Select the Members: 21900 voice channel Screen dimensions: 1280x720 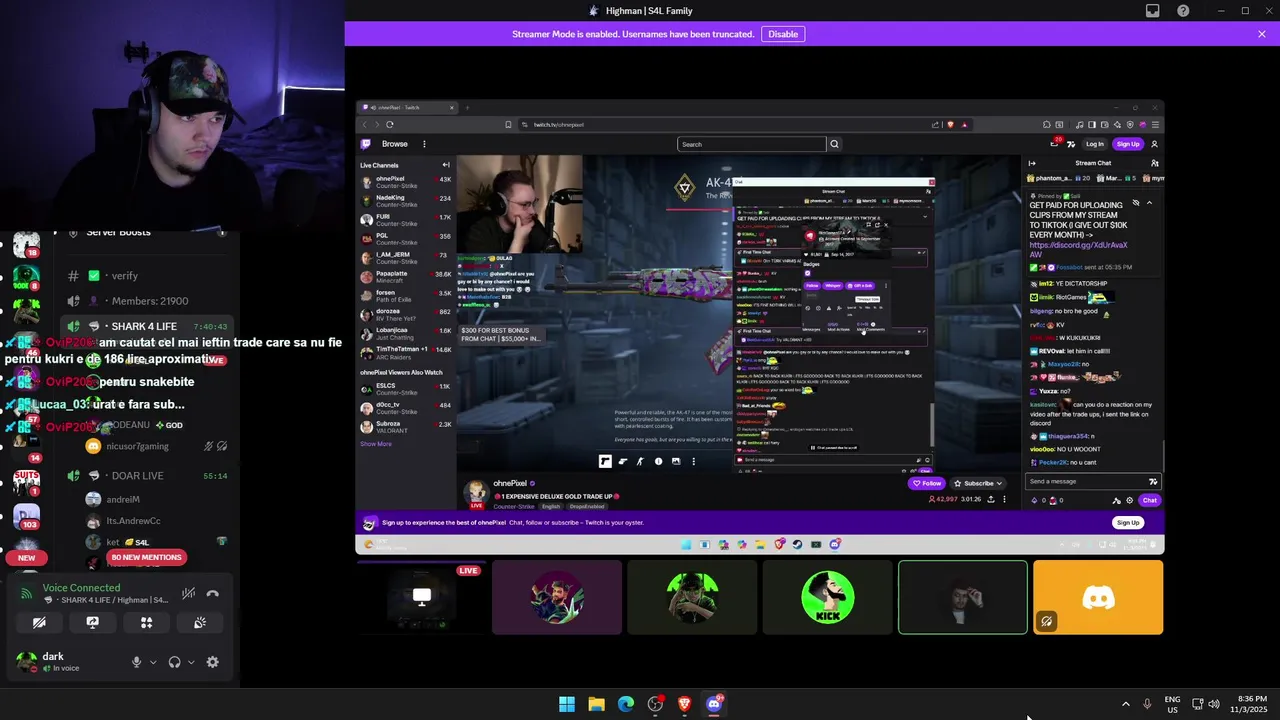149,301
